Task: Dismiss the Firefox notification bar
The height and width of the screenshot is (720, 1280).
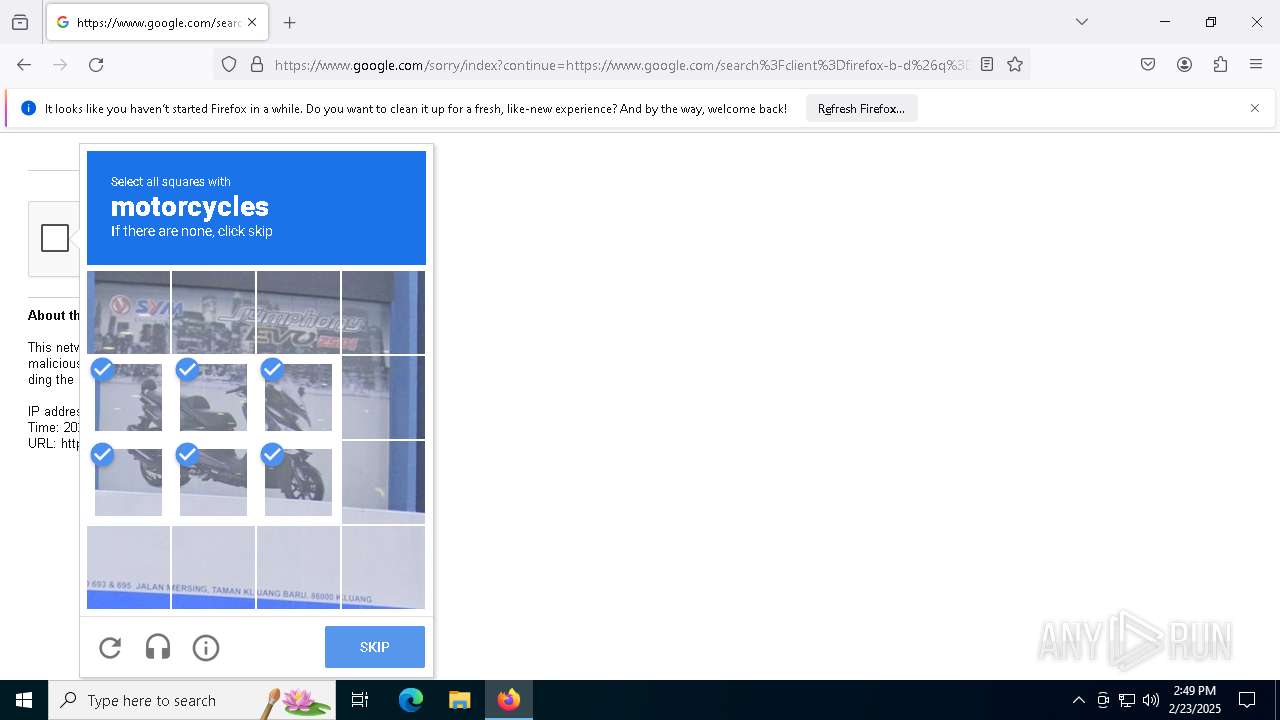Action: point(1255,108)
